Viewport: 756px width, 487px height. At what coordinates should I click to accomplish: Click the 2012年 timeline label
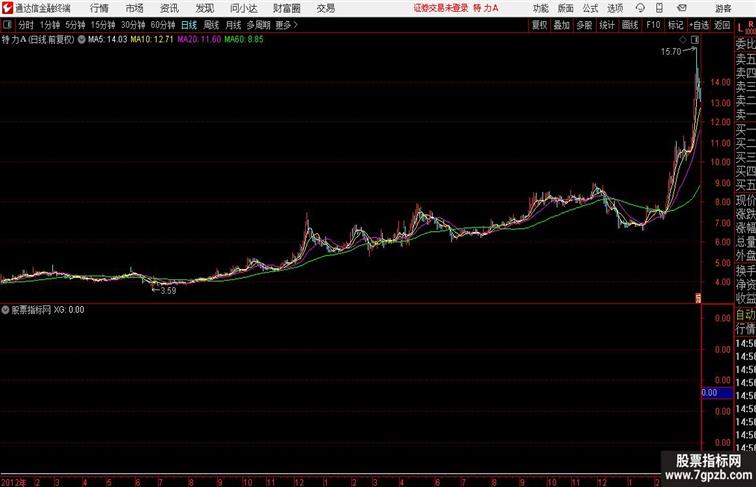14,482
